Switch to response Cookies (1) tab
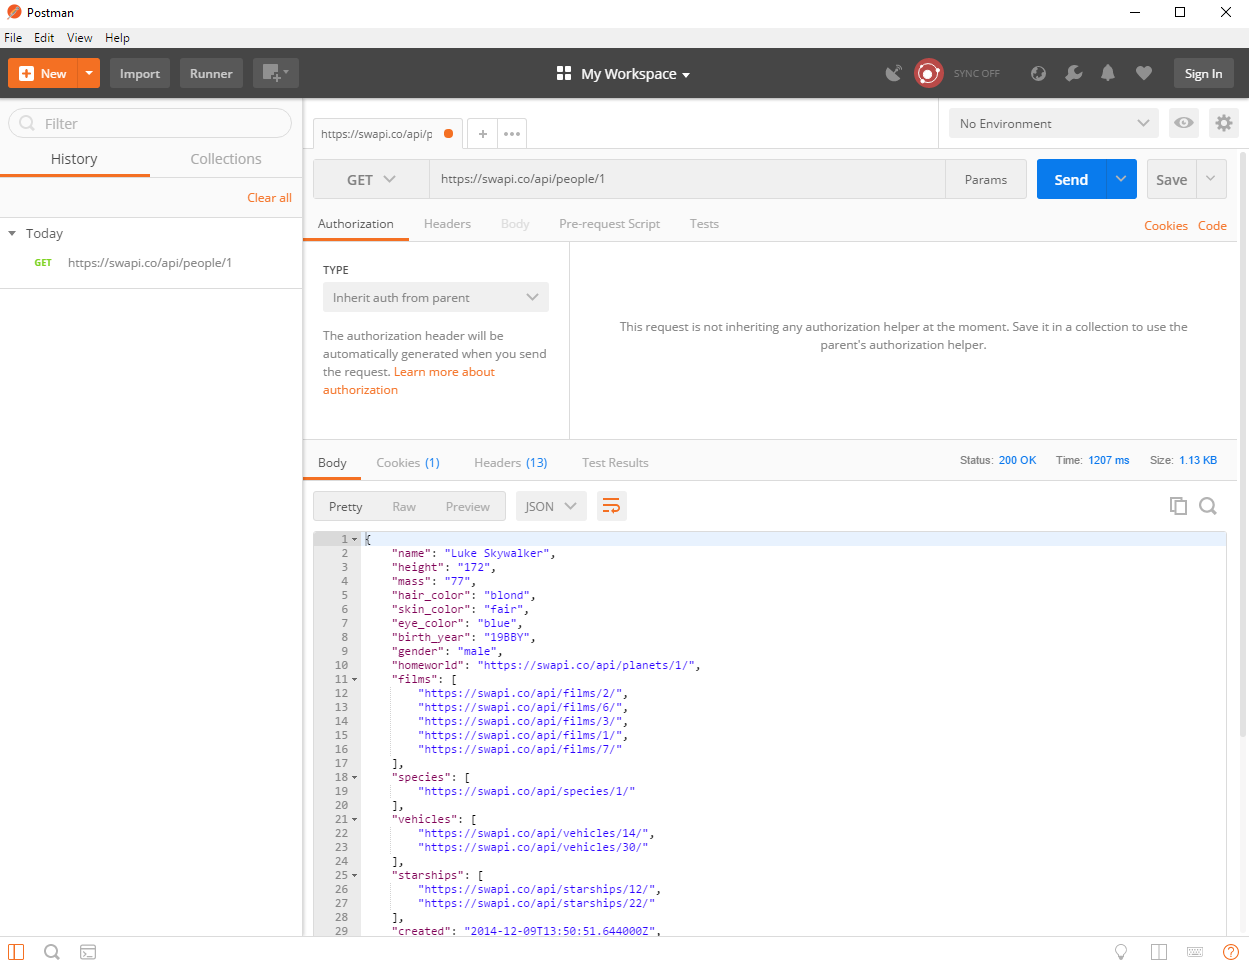 click(408, 463)
